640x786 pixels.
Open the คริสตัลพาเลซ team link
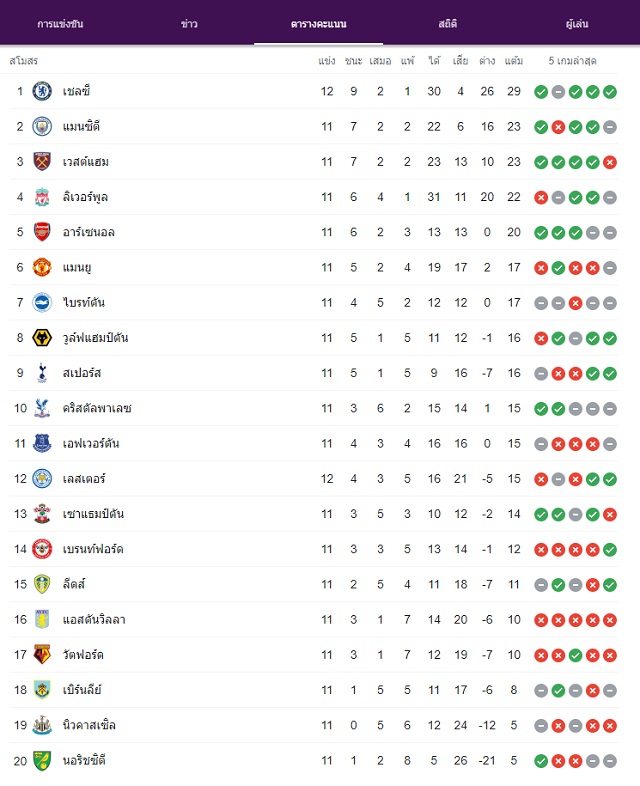(x=97, y=408)
